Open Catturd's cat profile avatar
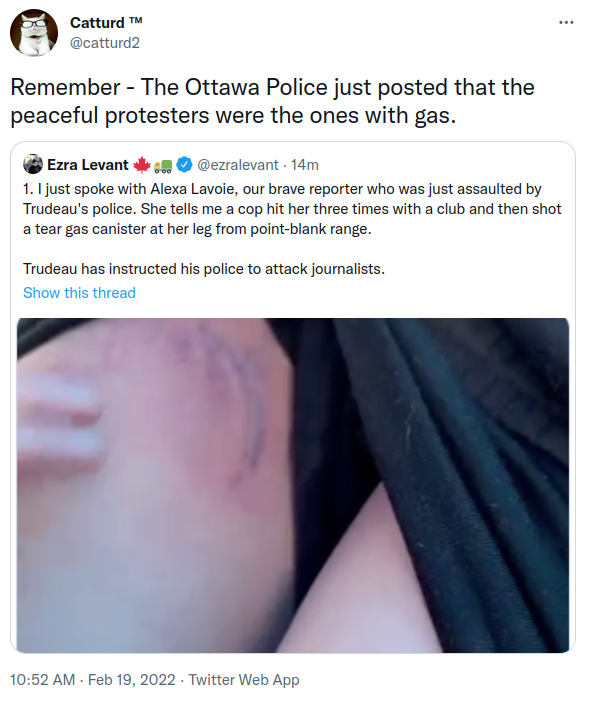 [34, 33]
